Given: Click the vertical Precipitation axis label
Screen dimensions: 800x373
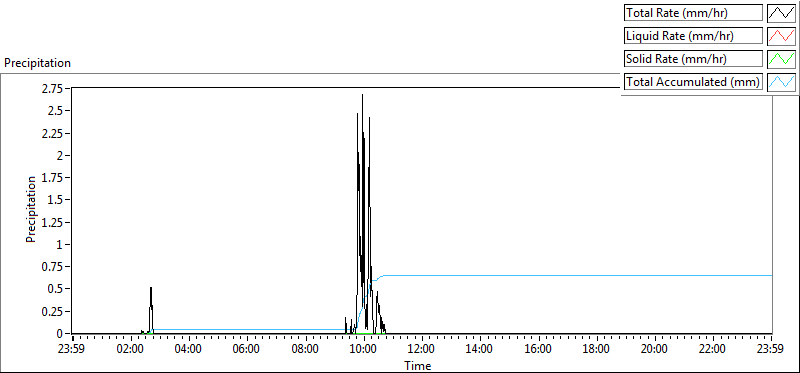Looking at the screenshot, I should pos(31,209).
